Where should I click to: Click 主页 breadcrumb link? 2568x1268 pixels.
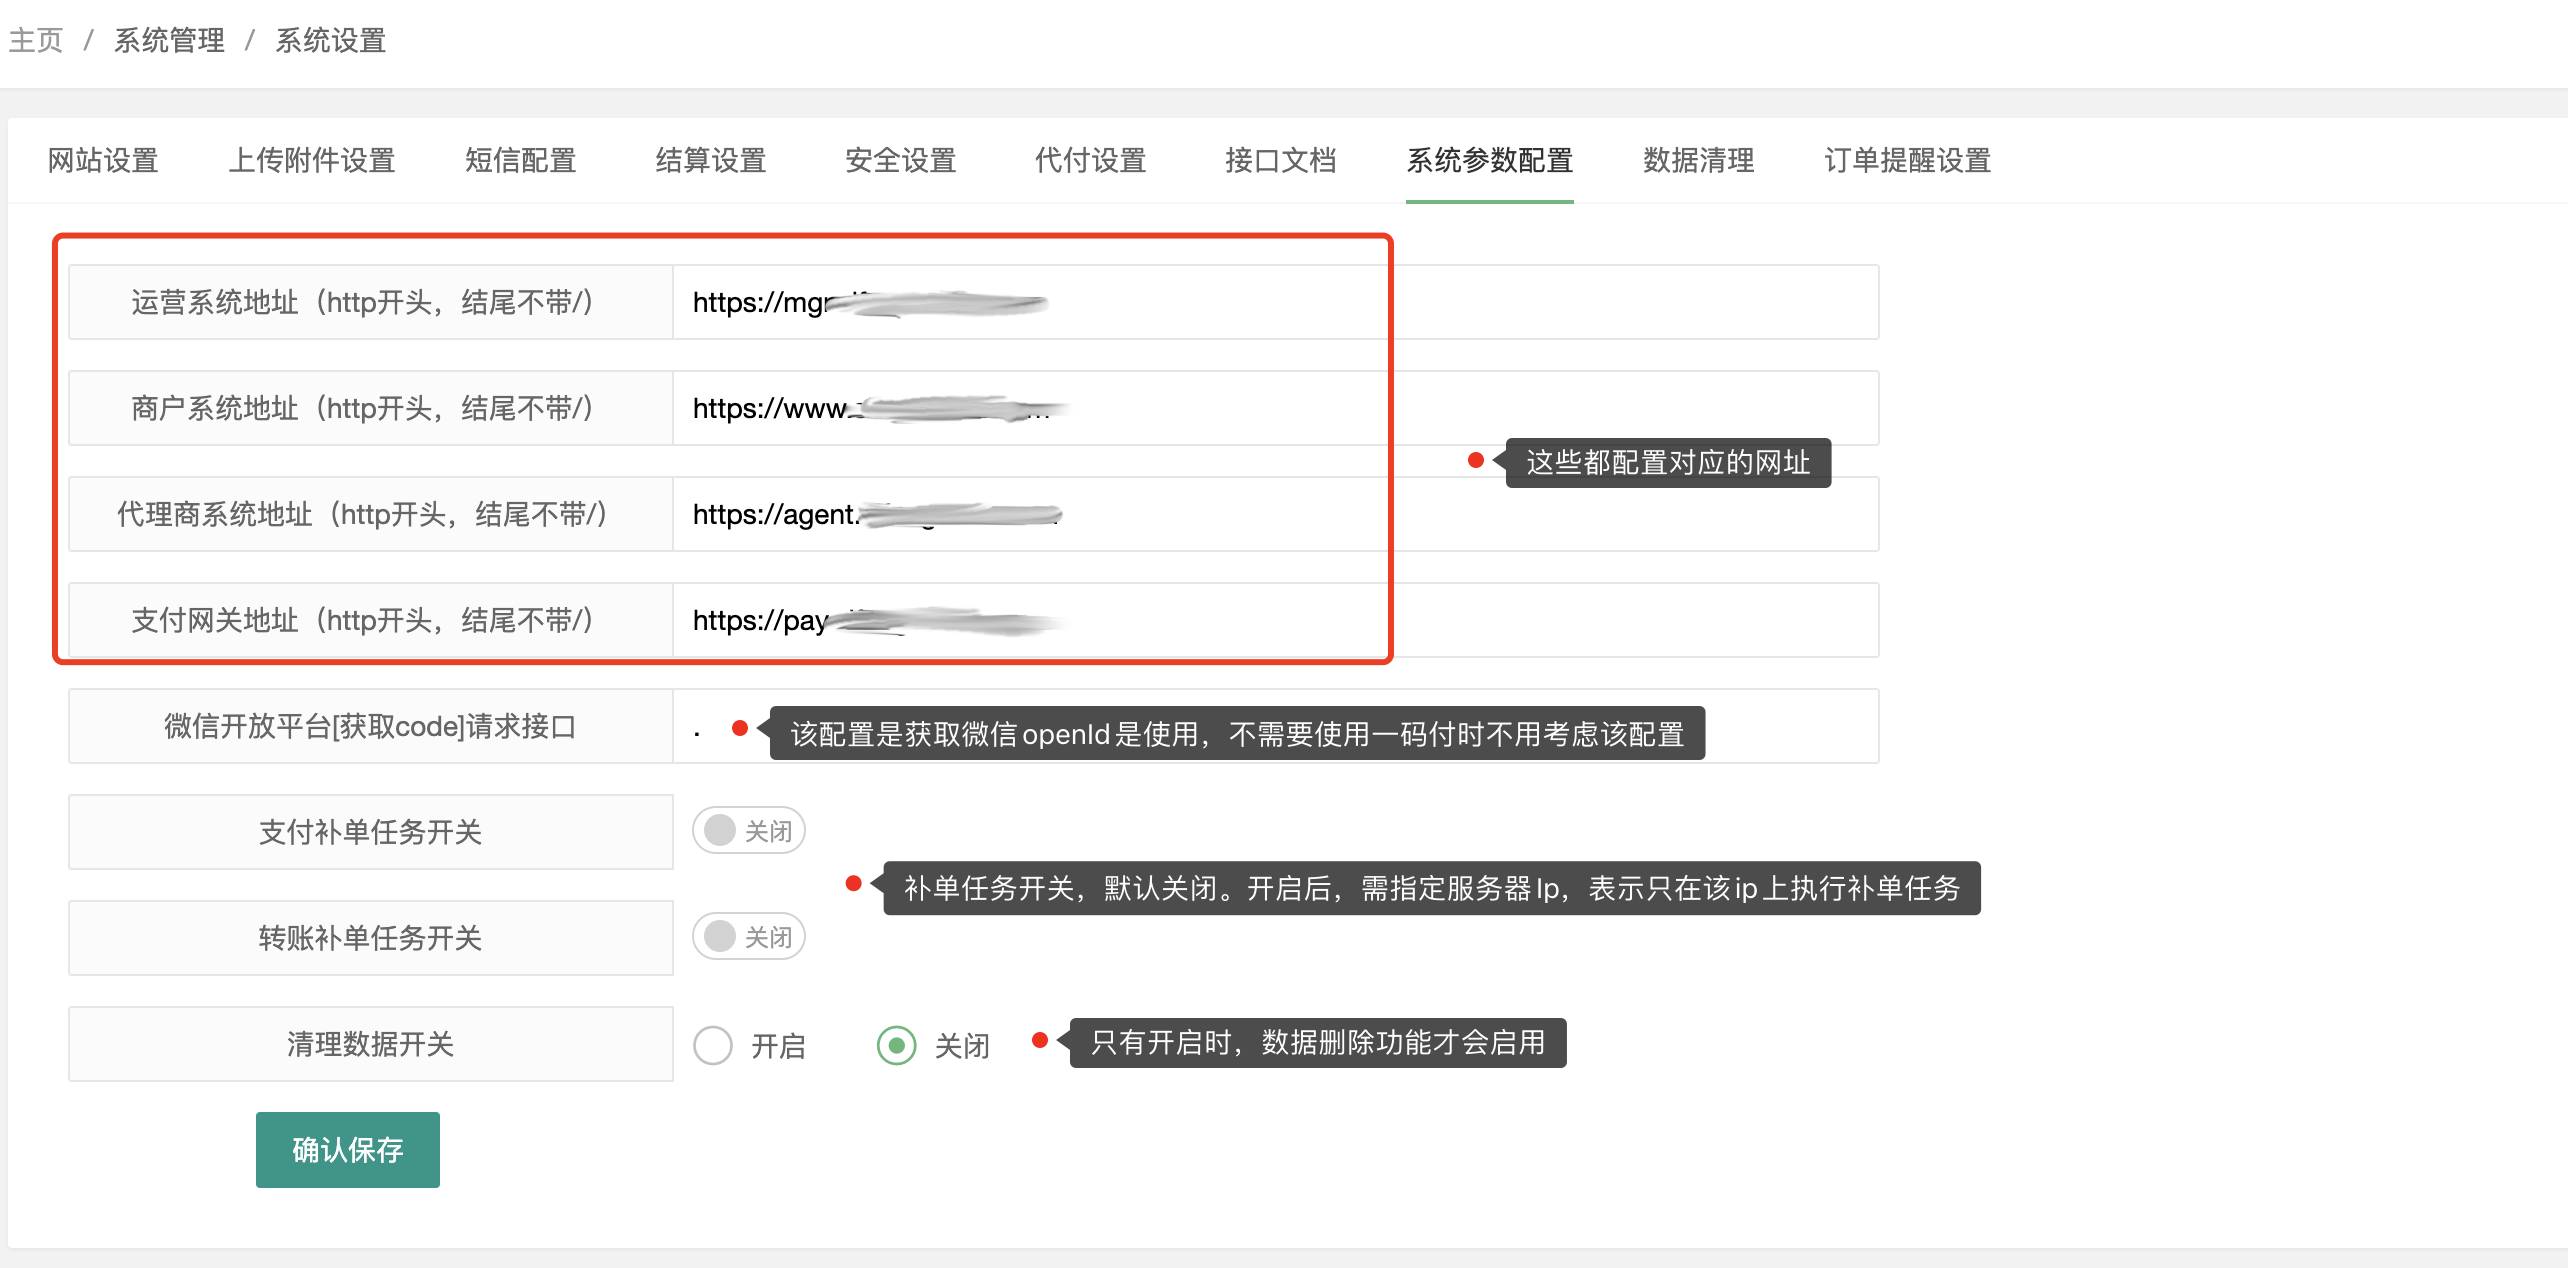click(x=36, y=40)
